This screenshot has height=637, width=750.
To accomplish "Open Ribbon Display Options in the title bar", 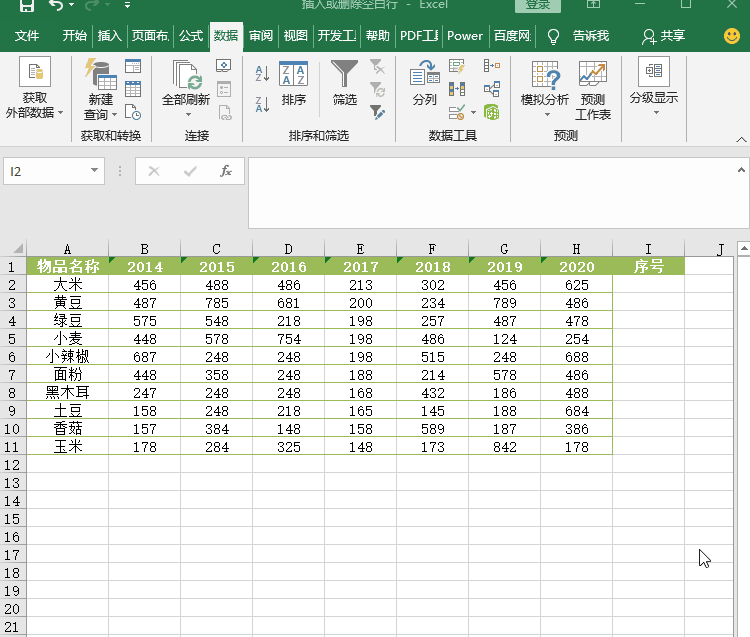I will 593,5.
